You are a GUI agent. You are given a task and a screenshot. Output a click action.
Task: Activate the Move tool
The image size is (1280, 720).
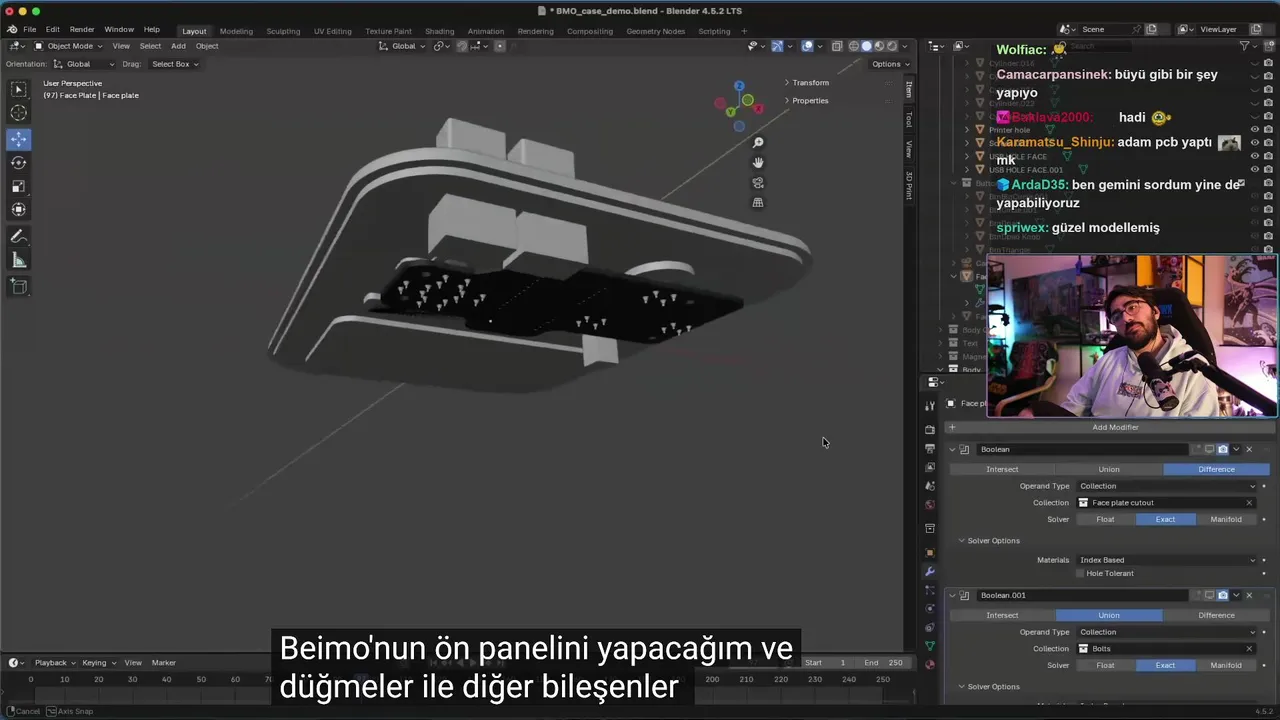point(18,139)
